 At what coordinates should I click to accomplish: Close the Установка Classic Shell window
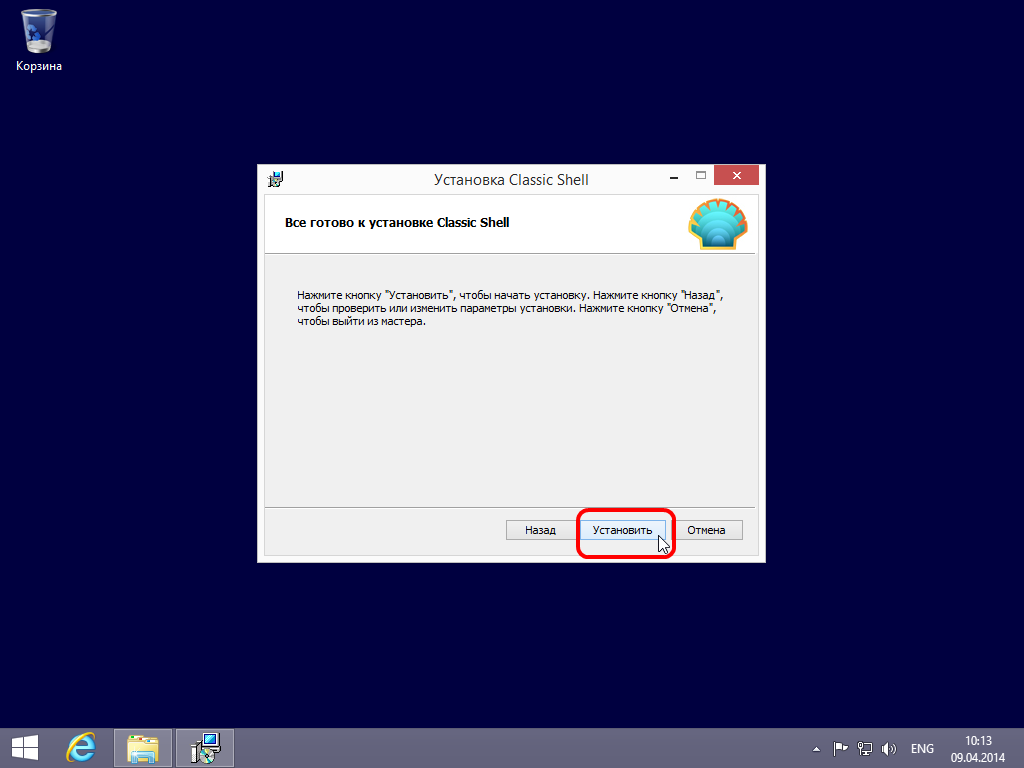point(736,175)
